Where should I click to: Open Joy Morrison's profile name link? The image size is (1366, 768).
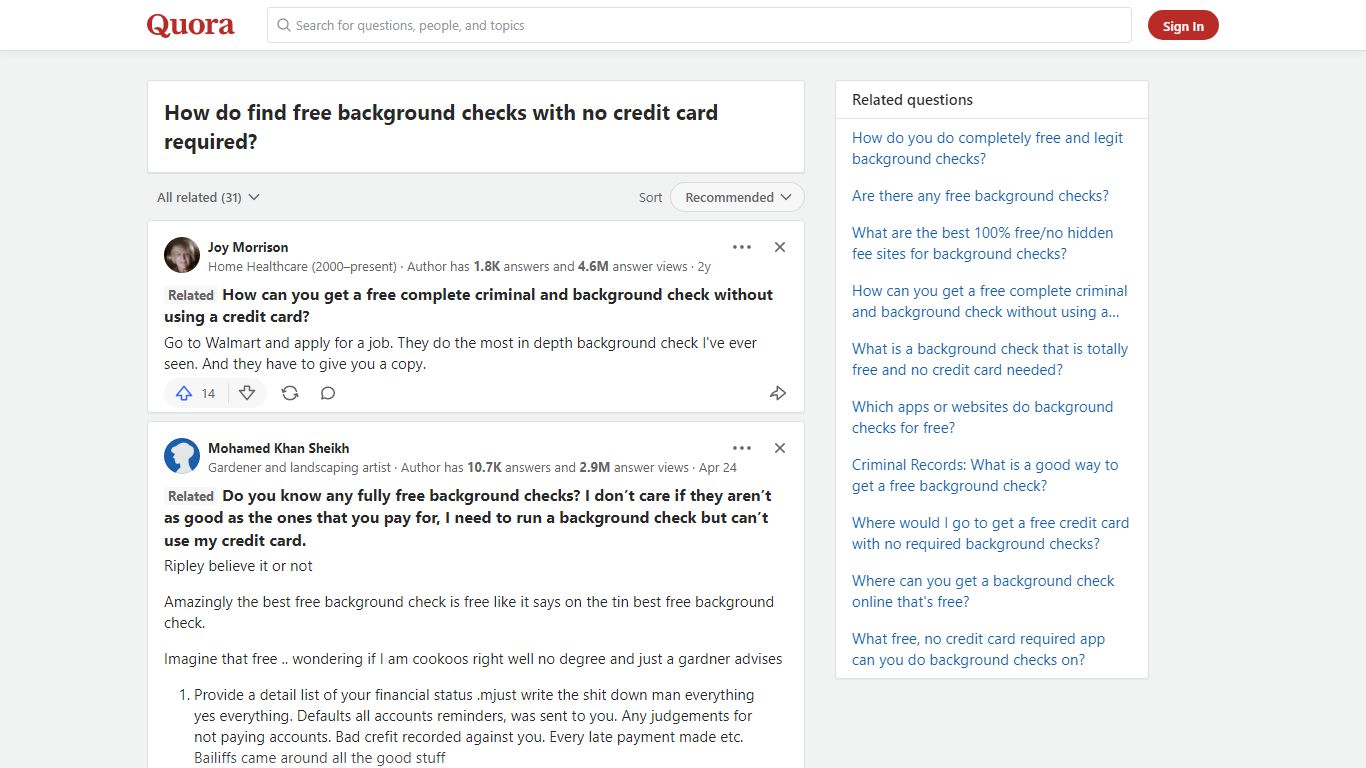click(x=248, y=247)
